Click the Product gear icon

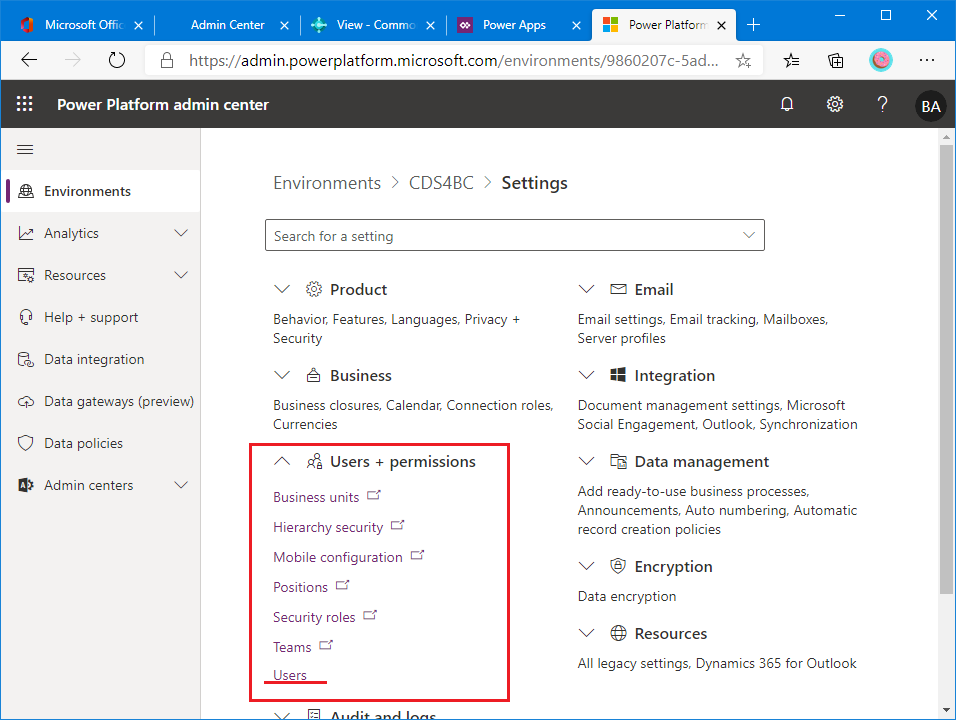point(313,289)
